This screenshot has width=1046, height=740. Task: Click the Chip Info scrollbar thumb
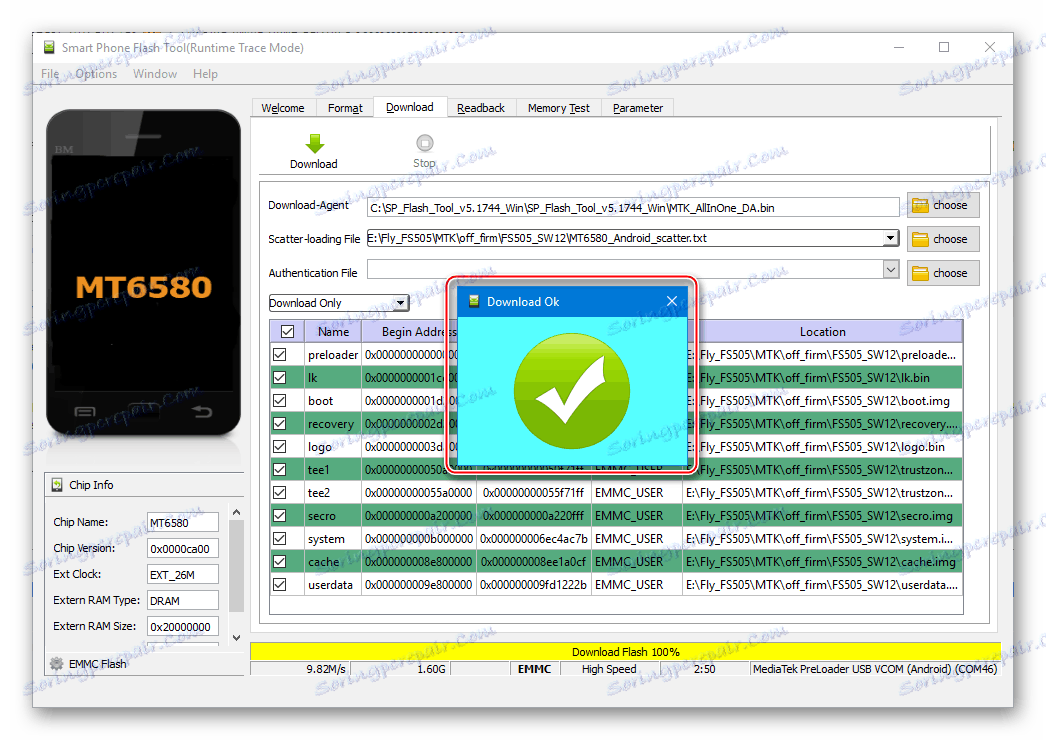236,566
